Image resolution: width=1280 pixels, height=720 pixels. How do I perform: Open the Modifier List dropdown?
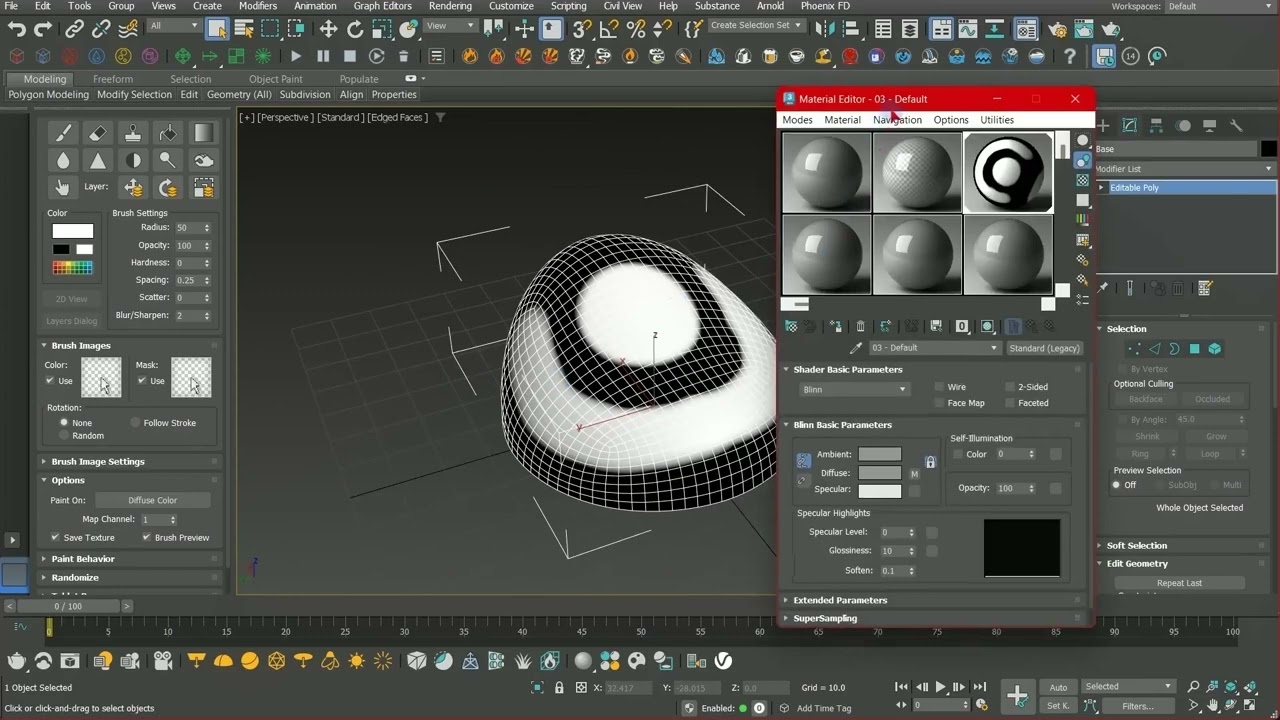click(x=1185, y=169)
